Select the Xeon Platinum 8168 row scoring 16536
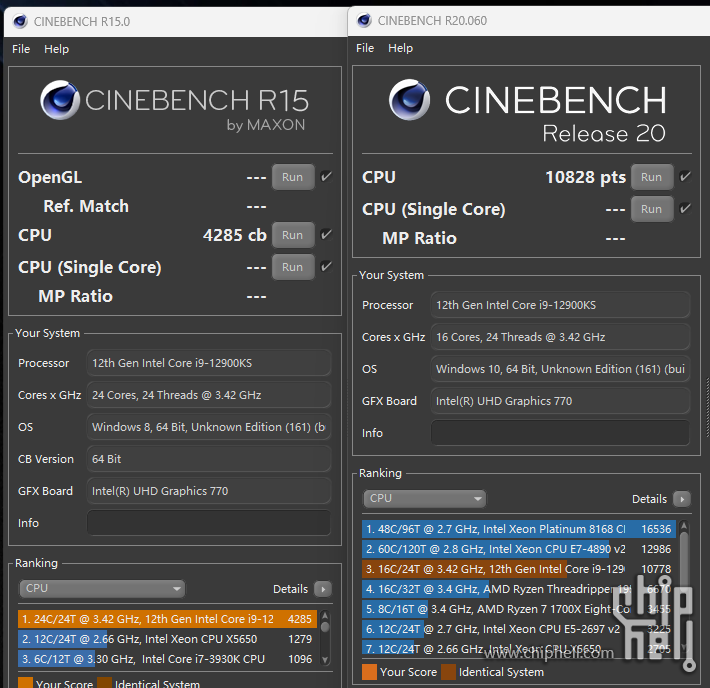The image size is (710, 688). (519, 529)
